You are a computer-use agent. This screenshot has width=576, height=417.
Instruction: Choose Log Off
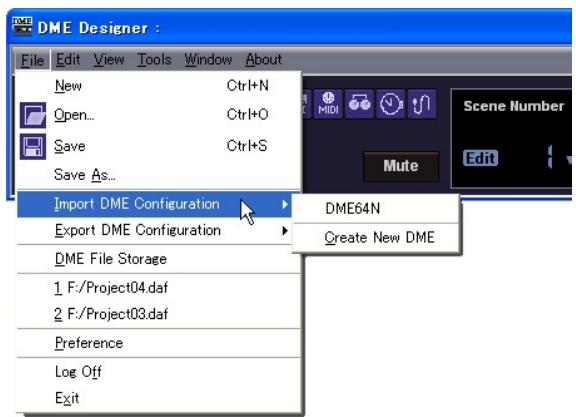[x=159, y=372]
